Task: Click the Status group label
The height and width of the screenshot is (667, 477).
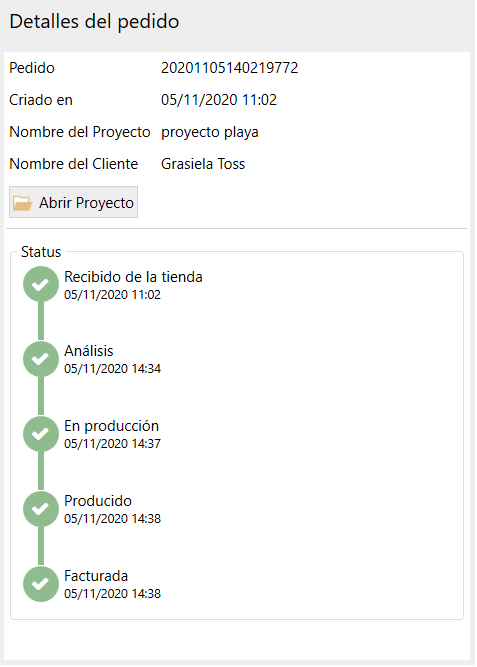Action: 41,252
